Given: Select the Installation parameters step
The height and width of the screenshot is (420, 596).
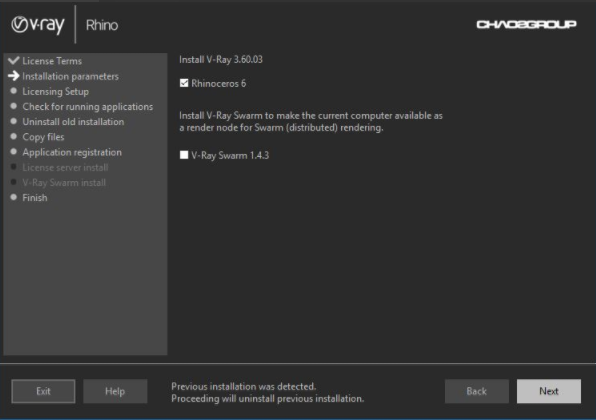Looking at the screenshot, I should pos(70,76).
